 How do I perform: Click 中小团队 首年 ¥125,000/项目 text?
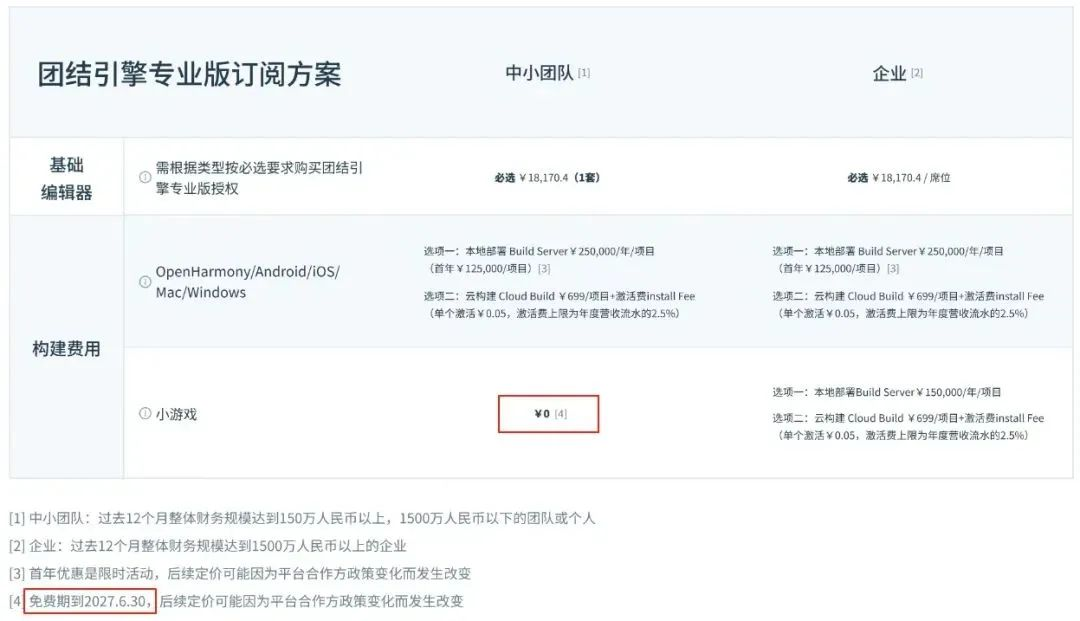tap(480, 269)
